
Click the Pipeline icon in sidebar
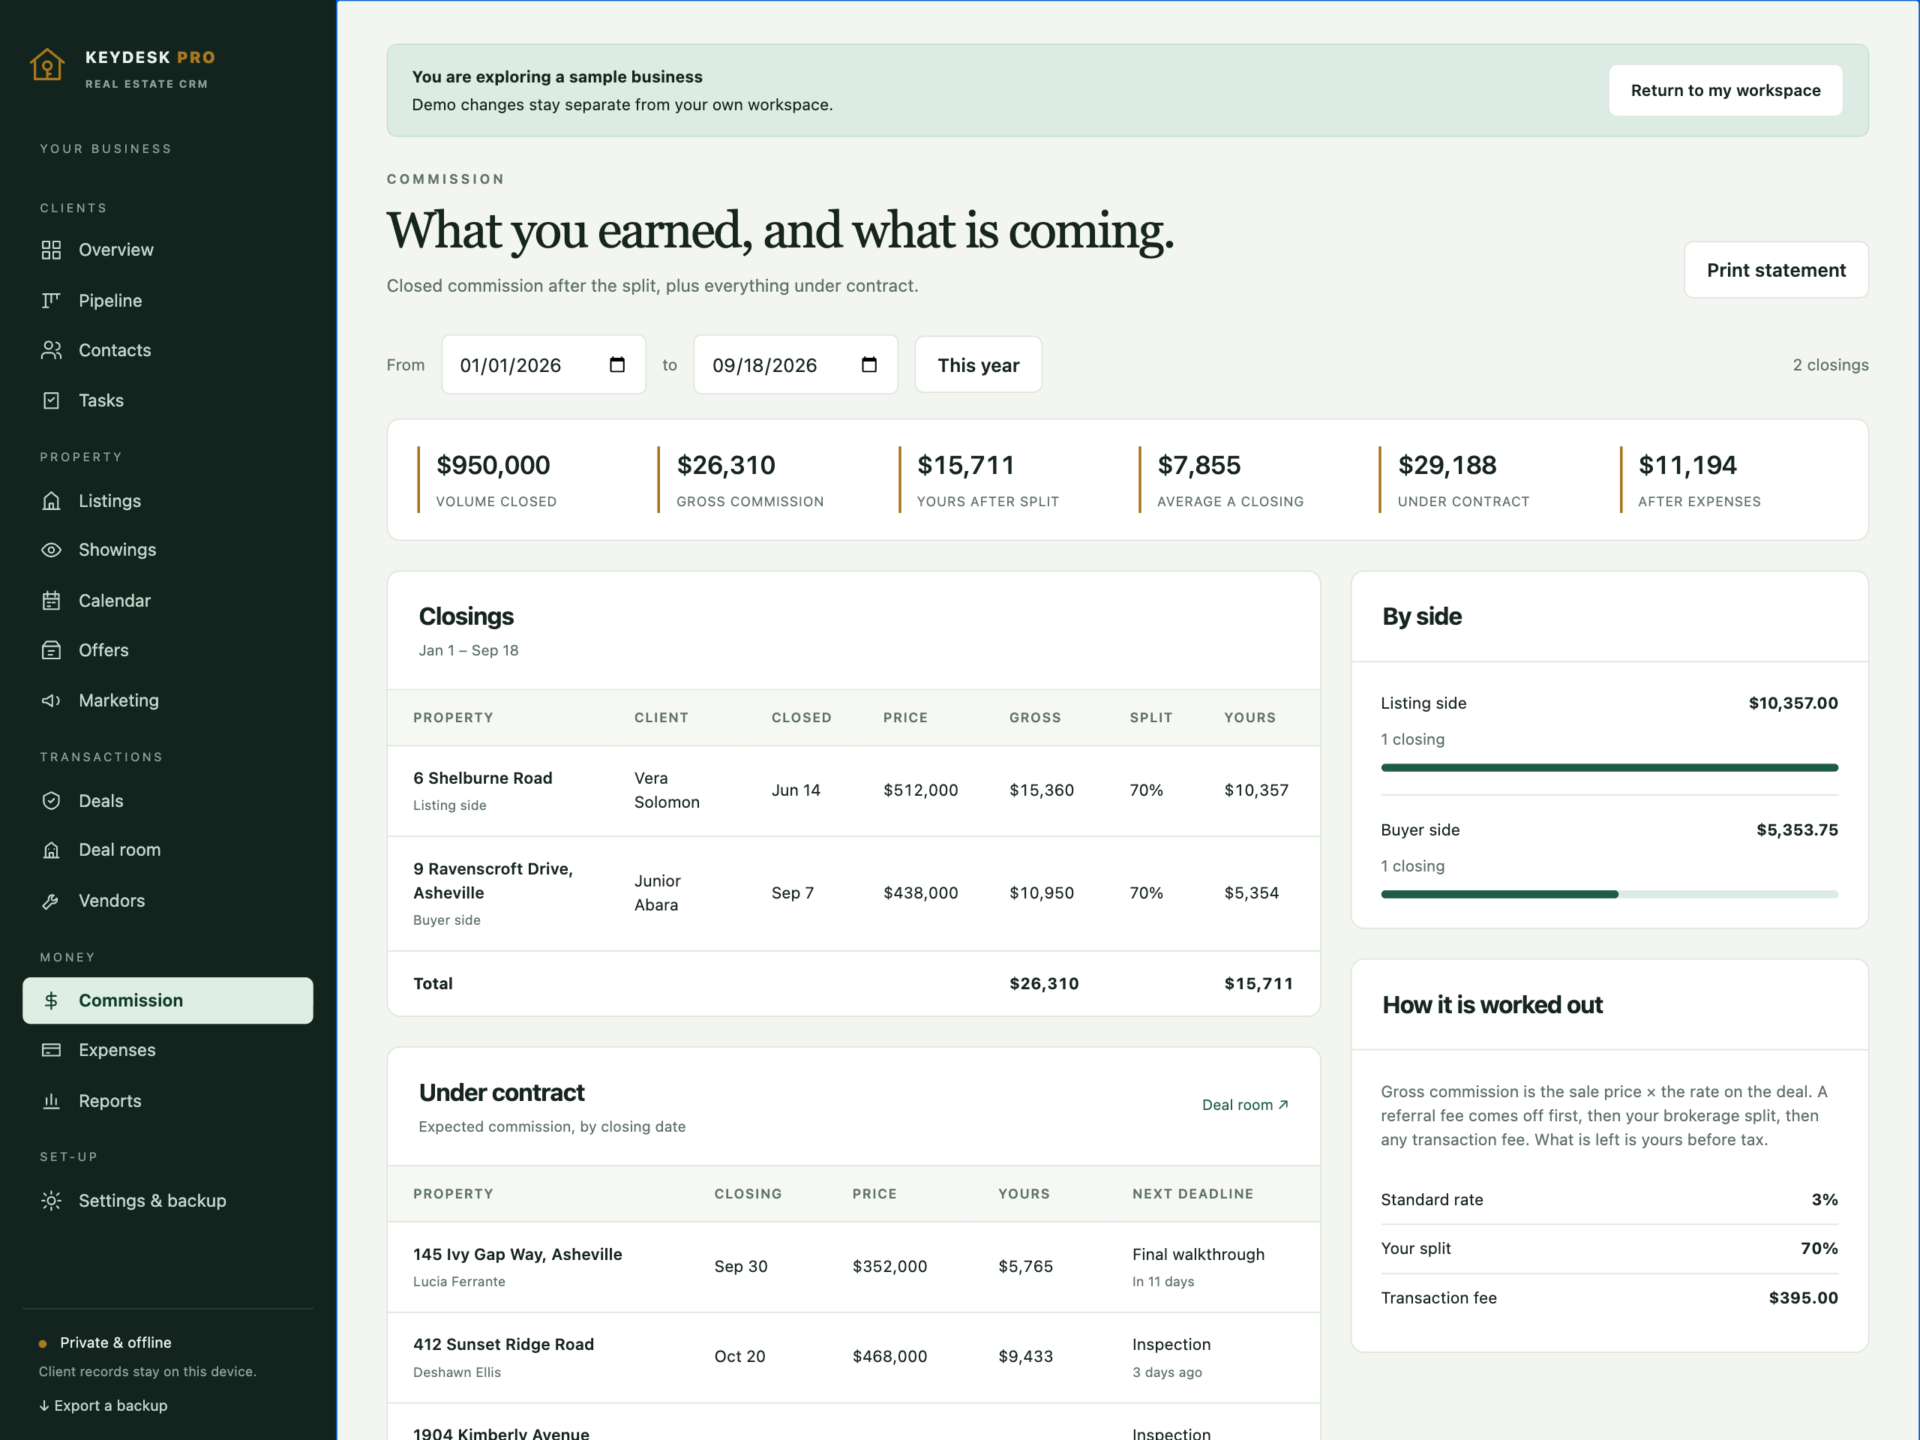(x=51, y=300)
